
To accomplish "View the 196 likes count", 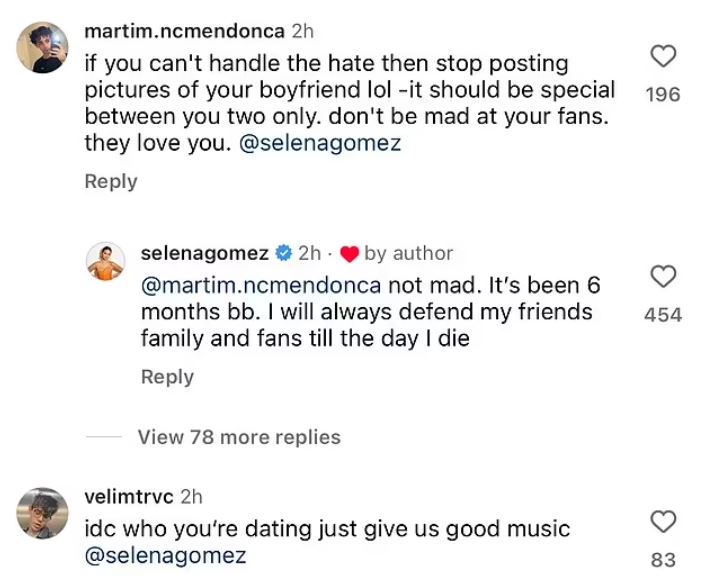I will [x=663, y=94].
